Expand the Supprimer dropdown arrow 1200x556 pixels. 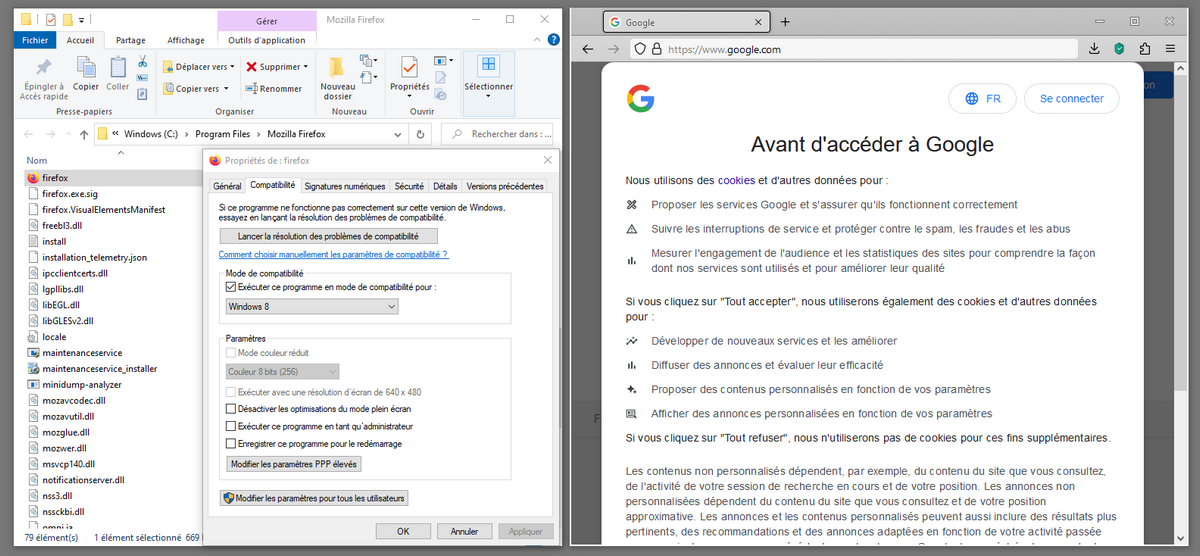pyautogui.click(x=305, y=67)
